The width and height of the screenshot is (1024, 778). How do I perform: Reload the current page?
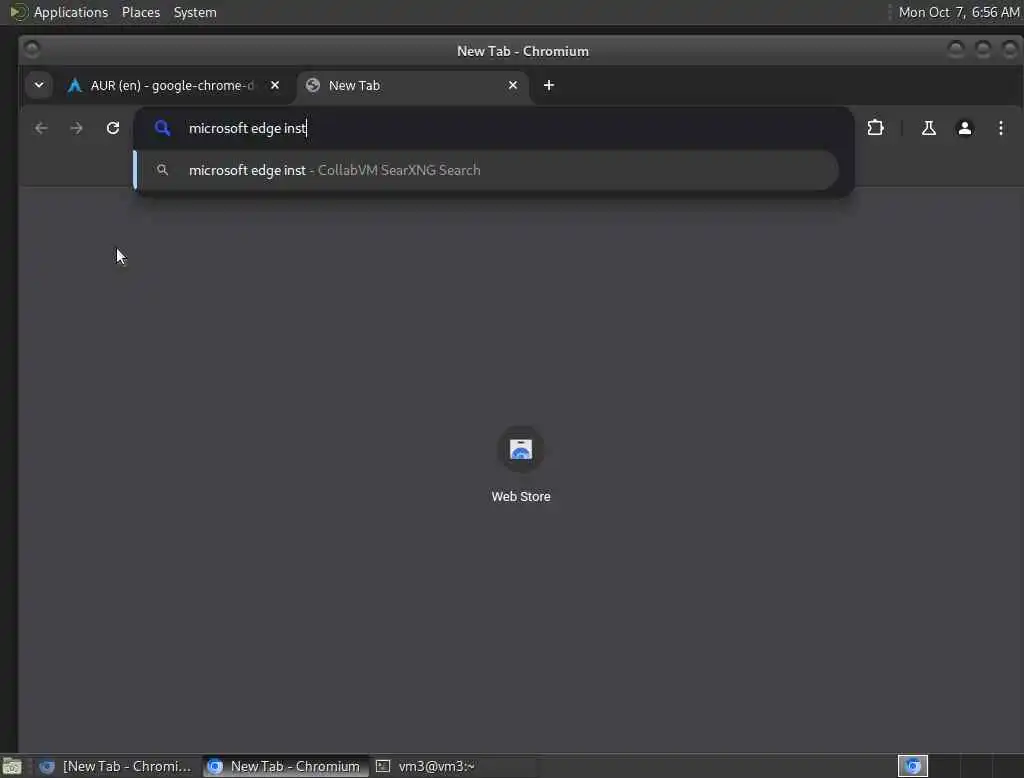click(113, 128)
